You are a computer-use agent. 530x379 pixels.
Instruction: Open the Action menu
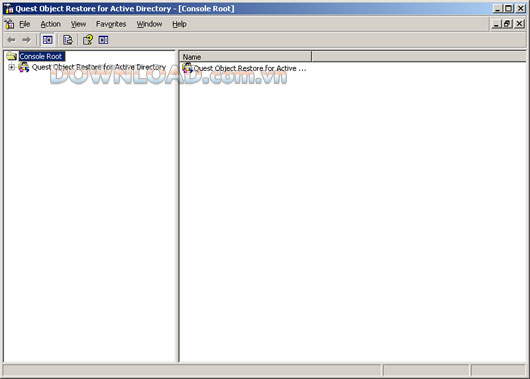[51, 24]
